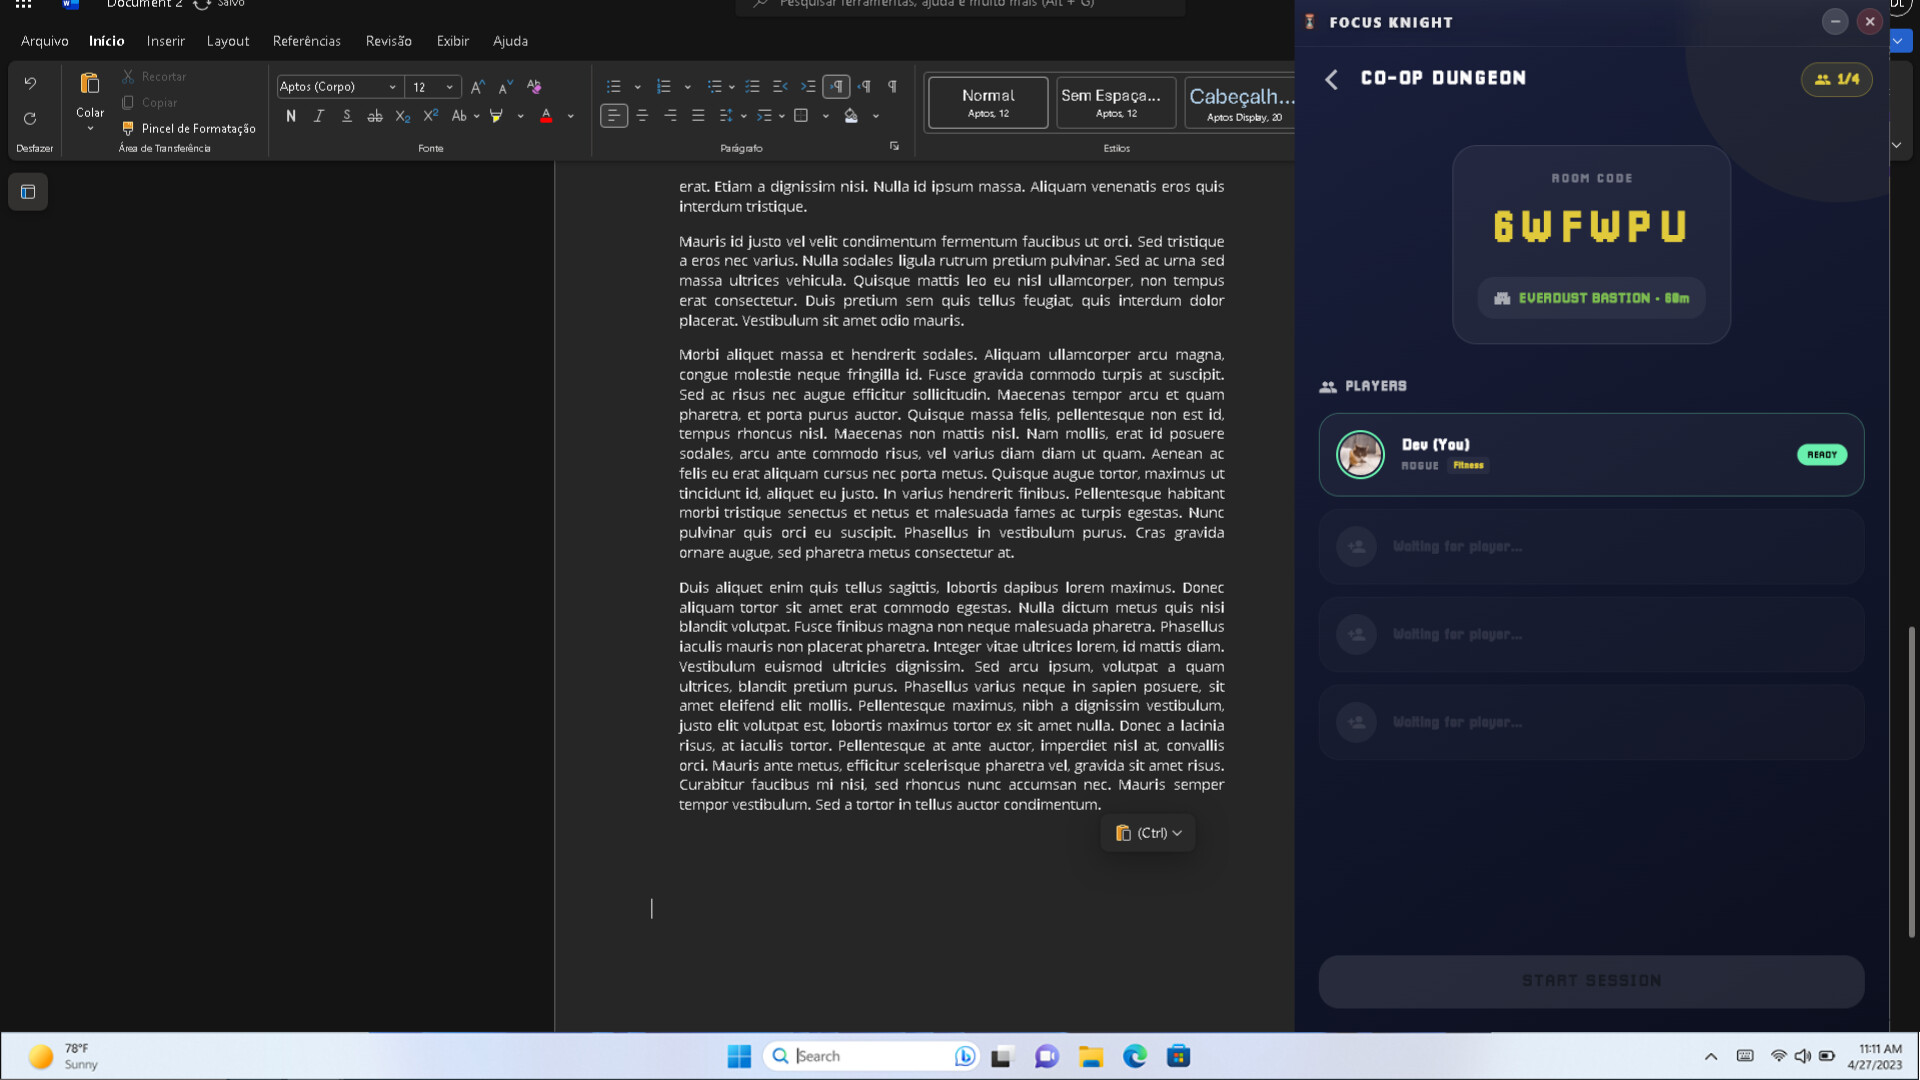
Task: Apply bold formatting with the N icon
Action: 291,116
